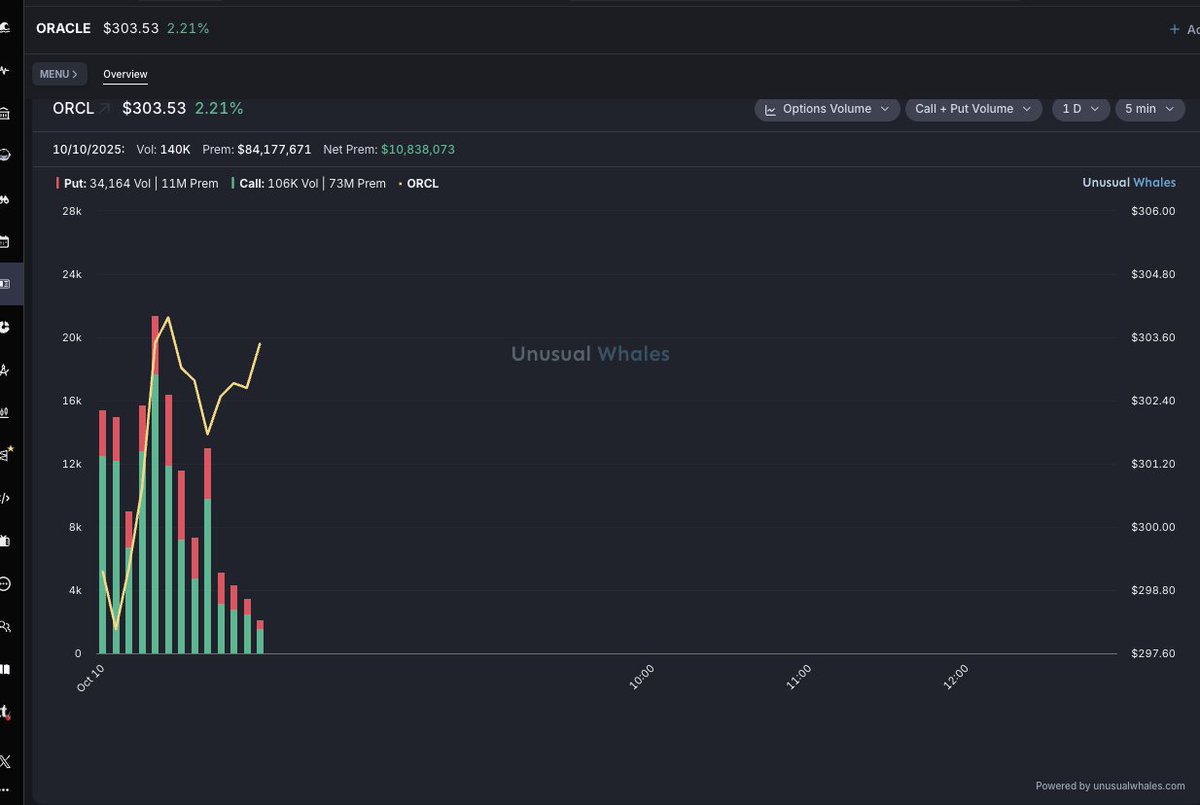This screenshot has height=805, width=1200.
Task: Click the code brackets icon in sidebar
Action: tap(5, 498)
